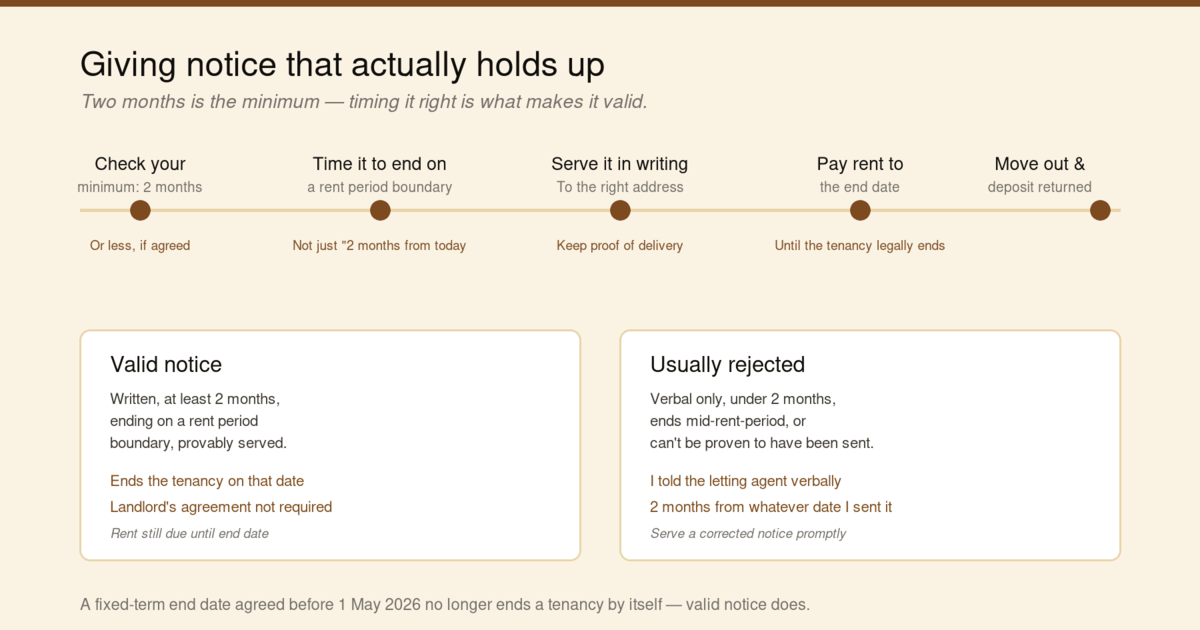Click 'Ends the tenancy on that date'
This screenshot has height=630, width=1200.
[207, 481]
